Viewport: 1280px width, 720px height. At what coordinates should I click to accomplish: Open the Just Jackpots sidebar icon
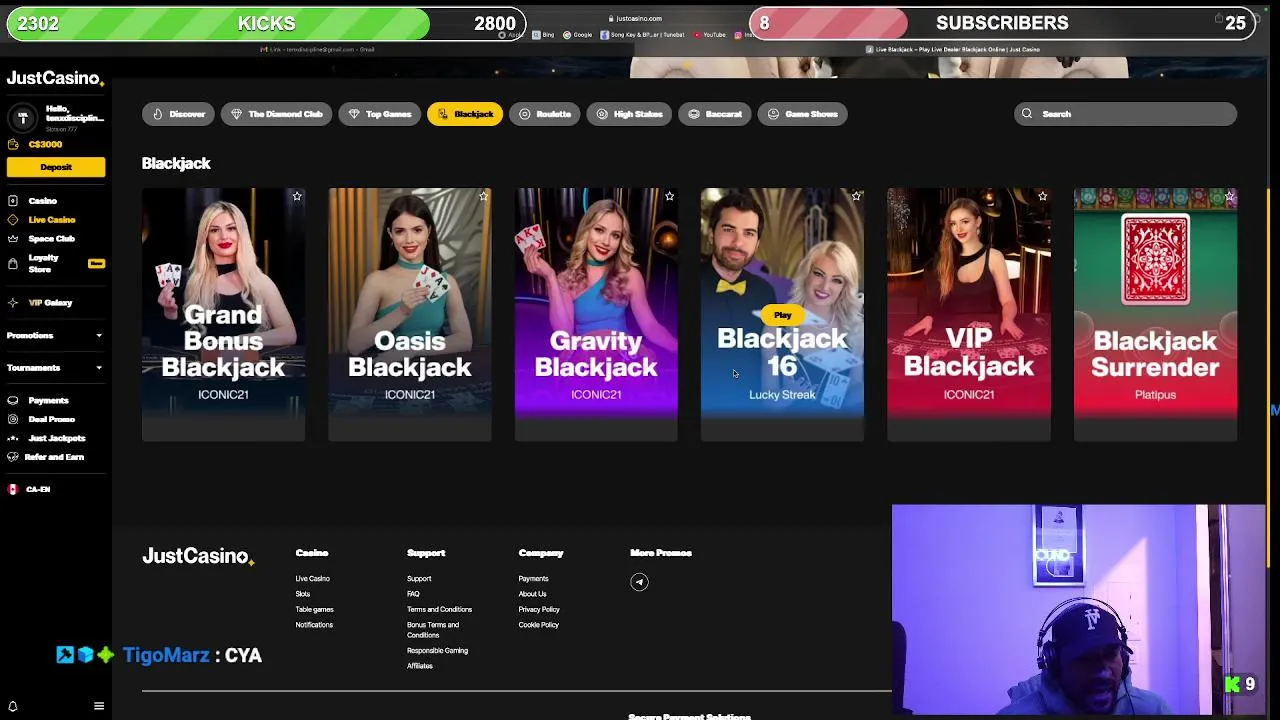[x=13, y=438]
